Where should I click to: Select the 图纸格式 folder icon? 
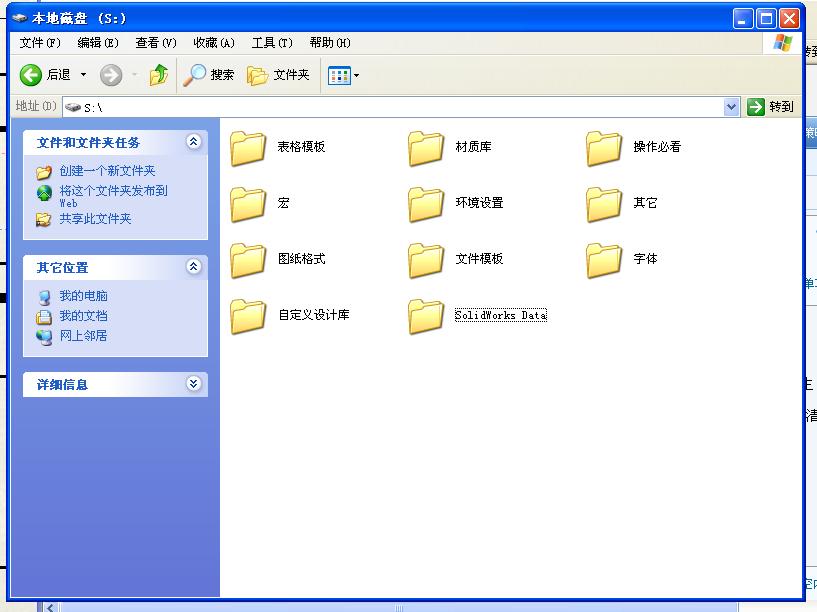pyautogui.click(x=248, y=260)
